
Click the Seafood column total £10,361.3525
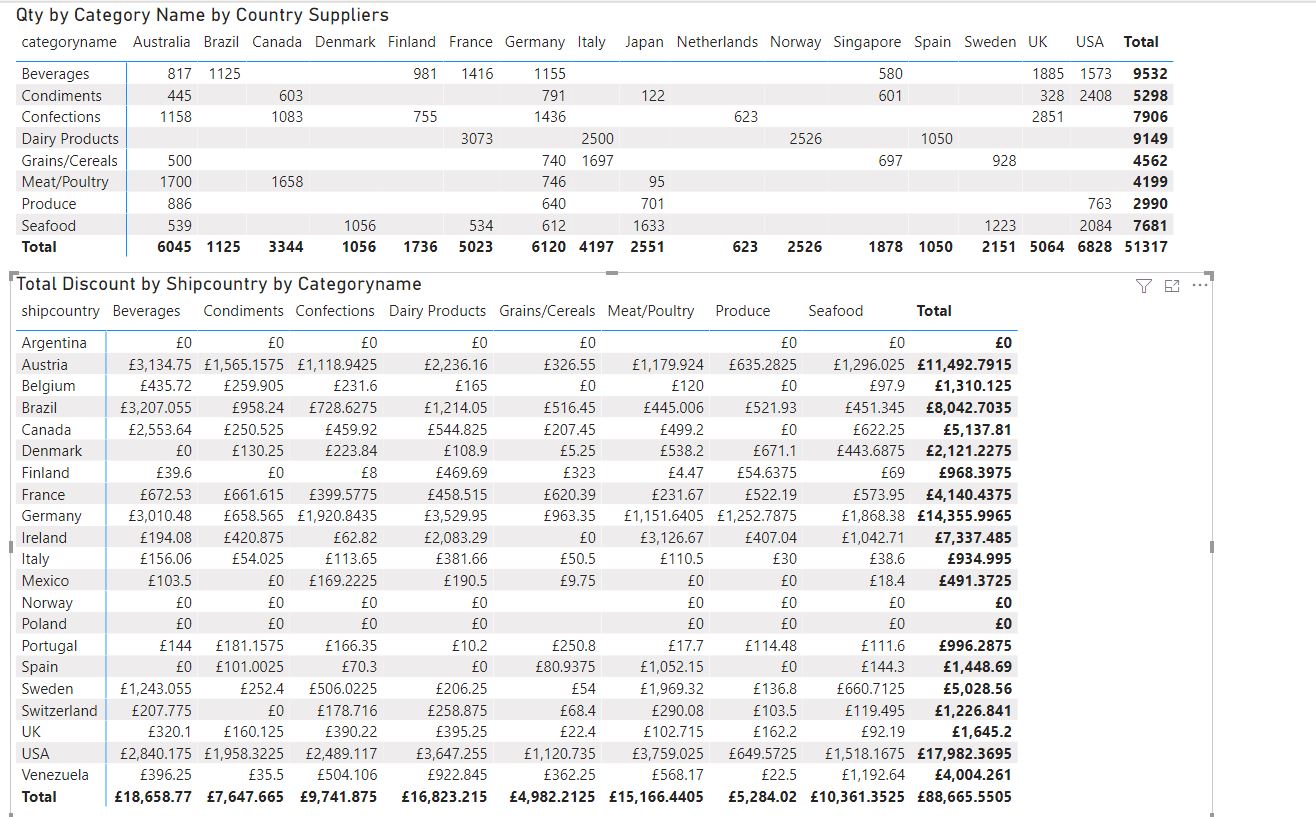pos(856,797)
